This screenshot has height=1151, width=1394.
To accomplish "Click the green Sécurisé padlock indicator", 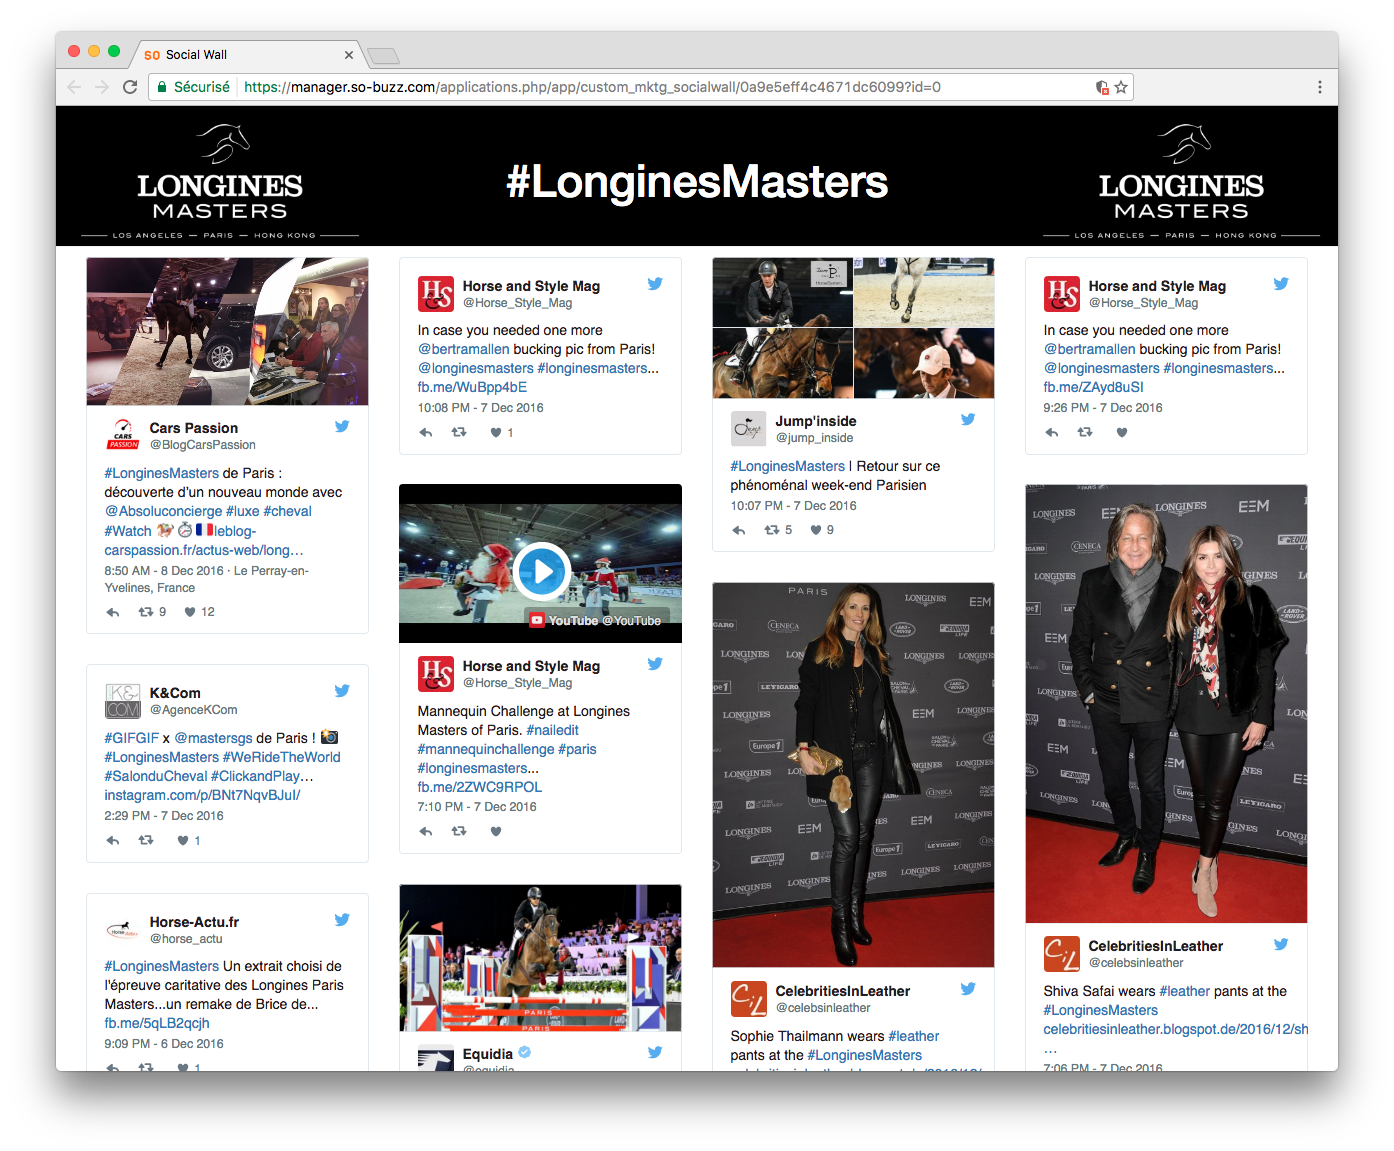I will pos(193,87).
